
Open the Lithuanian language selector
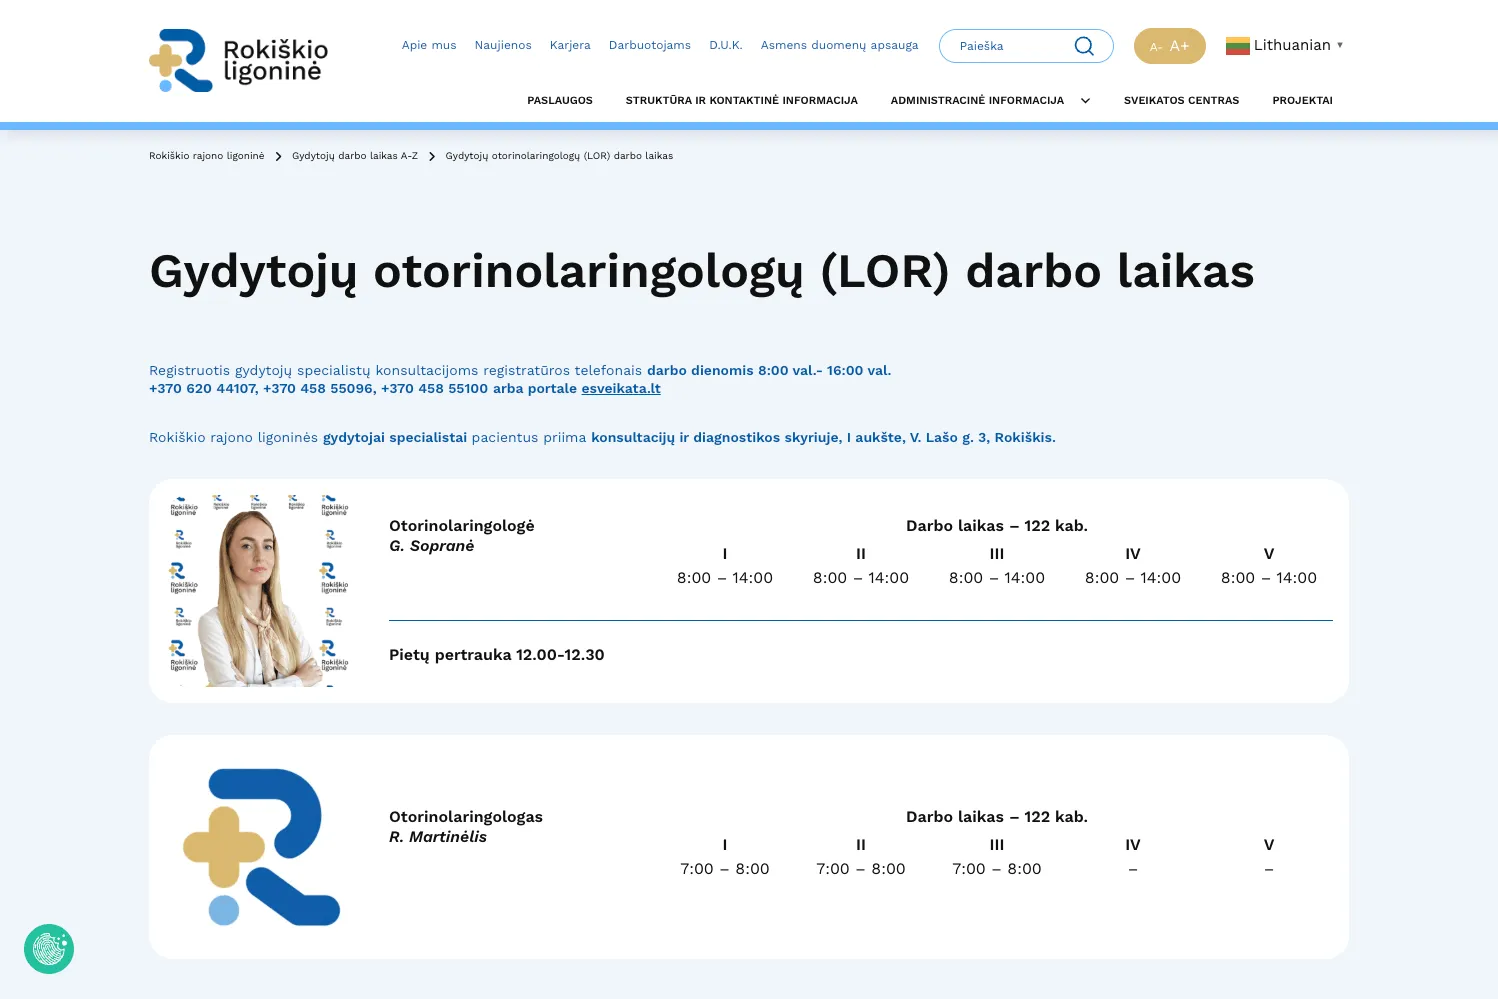pos(1293,44)
